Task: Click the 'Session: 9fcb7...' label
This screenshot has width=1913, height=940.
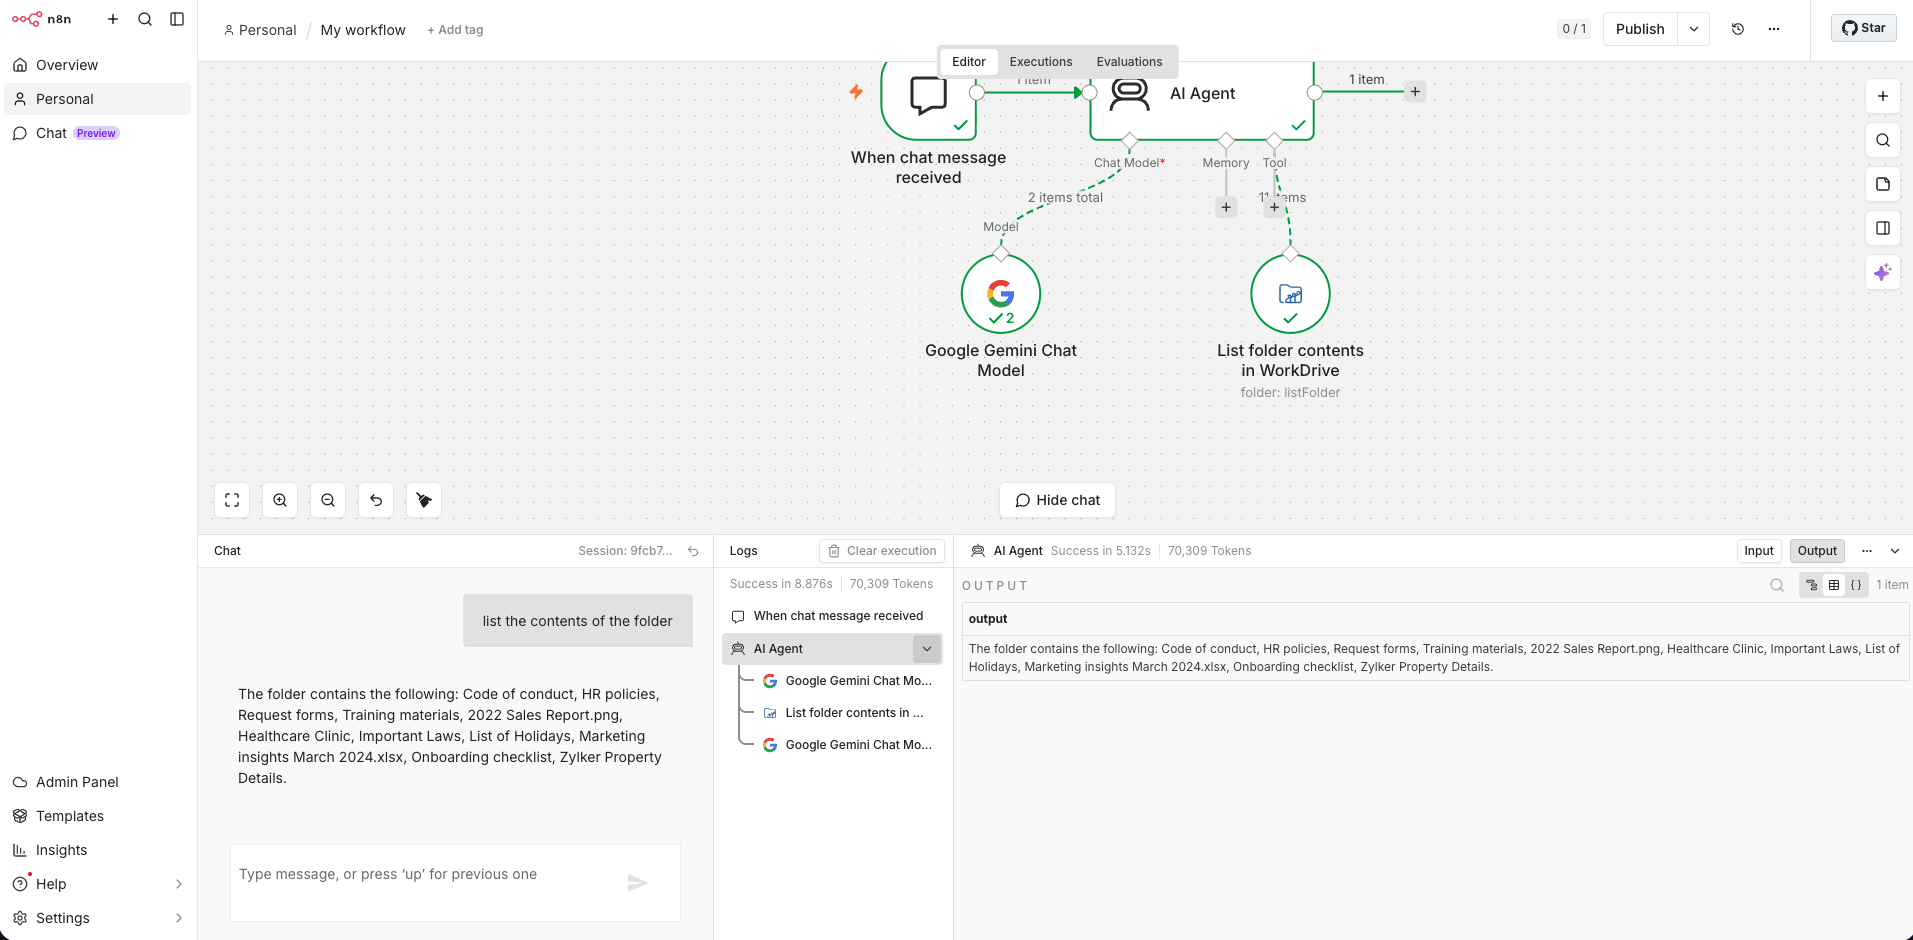Action: [625, 551]
